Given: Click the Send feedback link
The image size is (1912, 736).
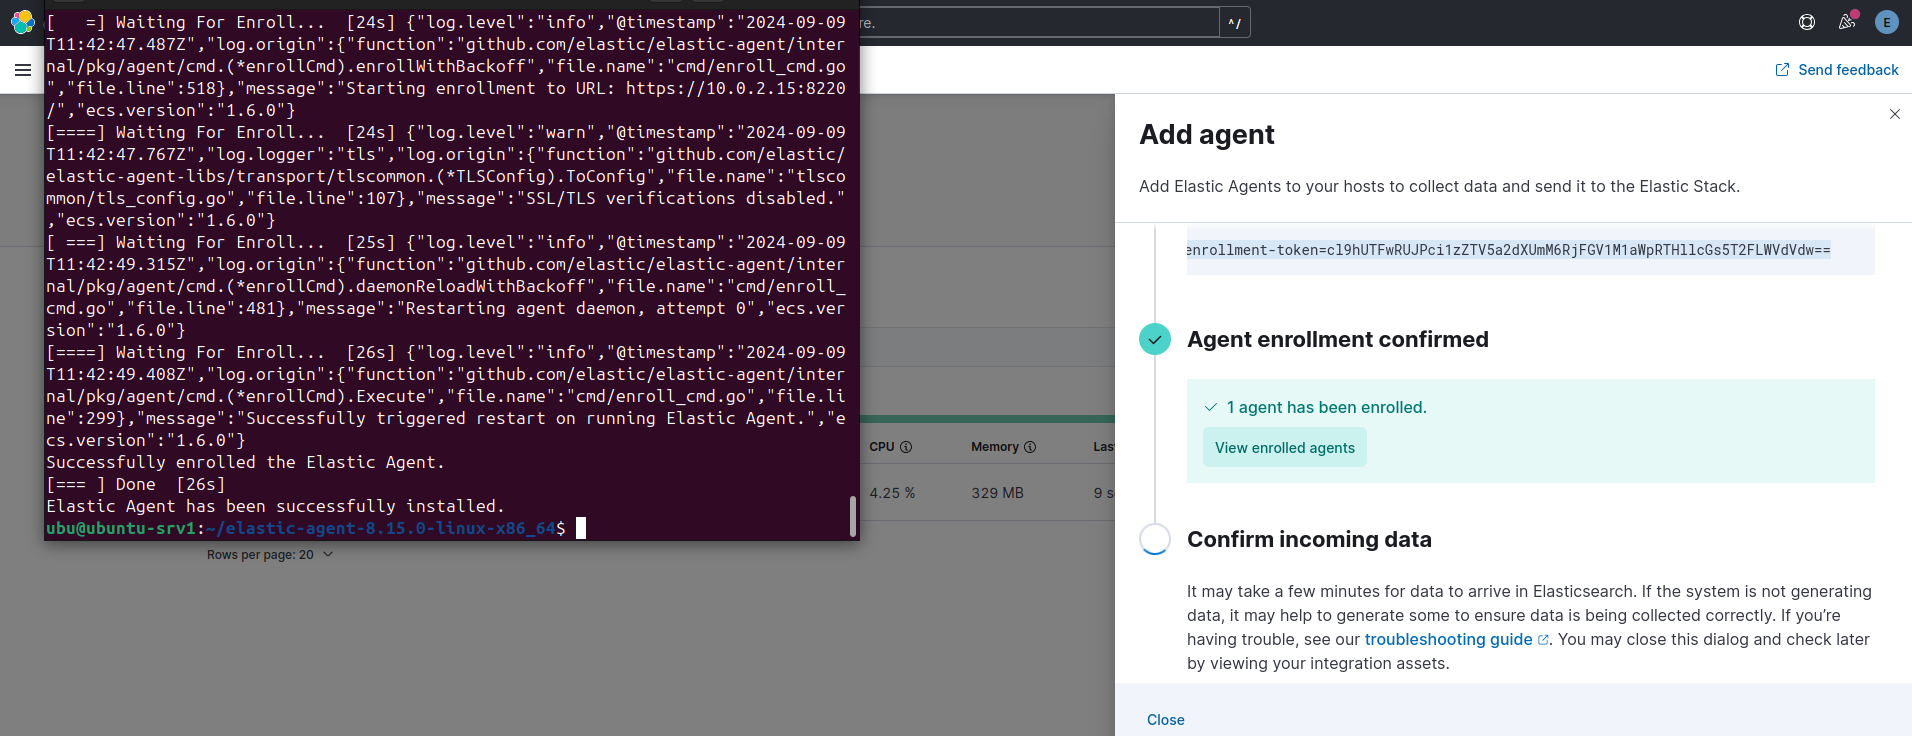Looking at the screenshot, I should [1837, 70].
